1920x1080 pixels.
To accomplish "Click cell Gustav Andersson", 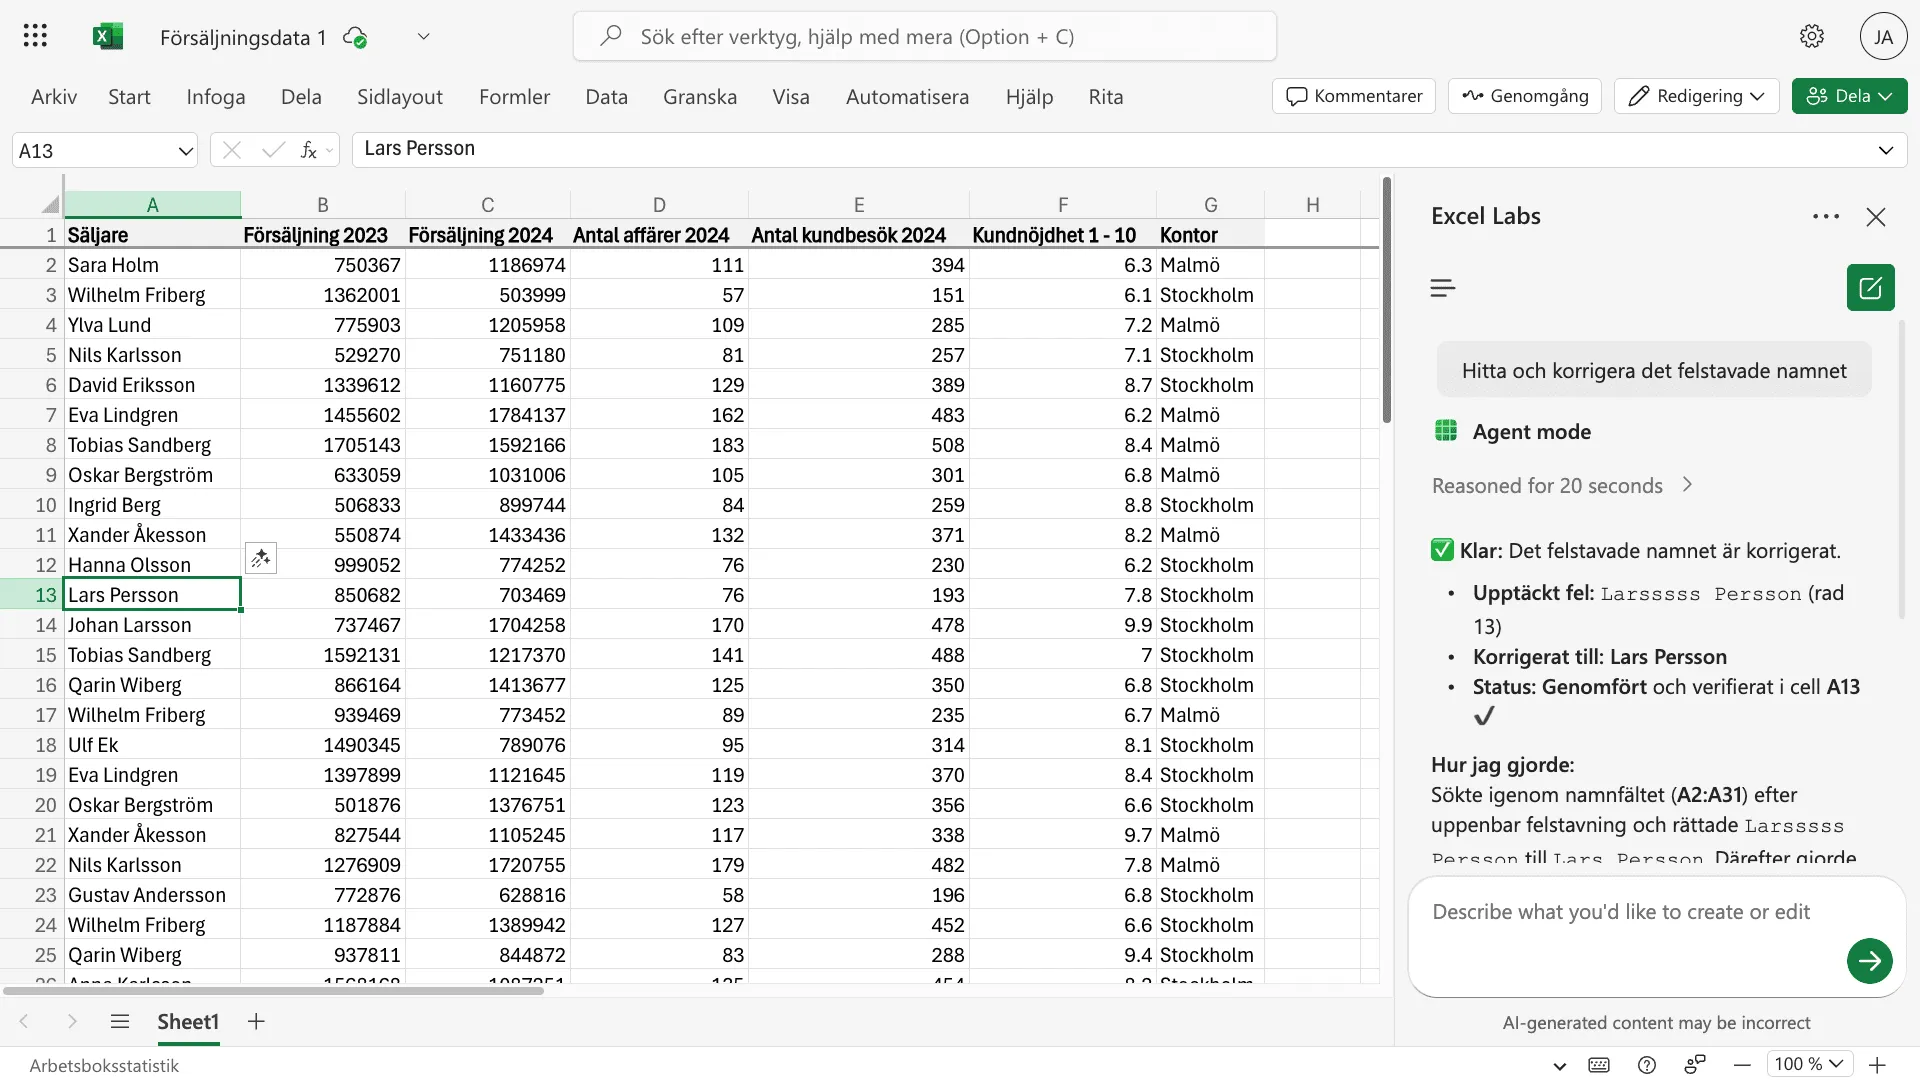I will click(x=152, y=895).
